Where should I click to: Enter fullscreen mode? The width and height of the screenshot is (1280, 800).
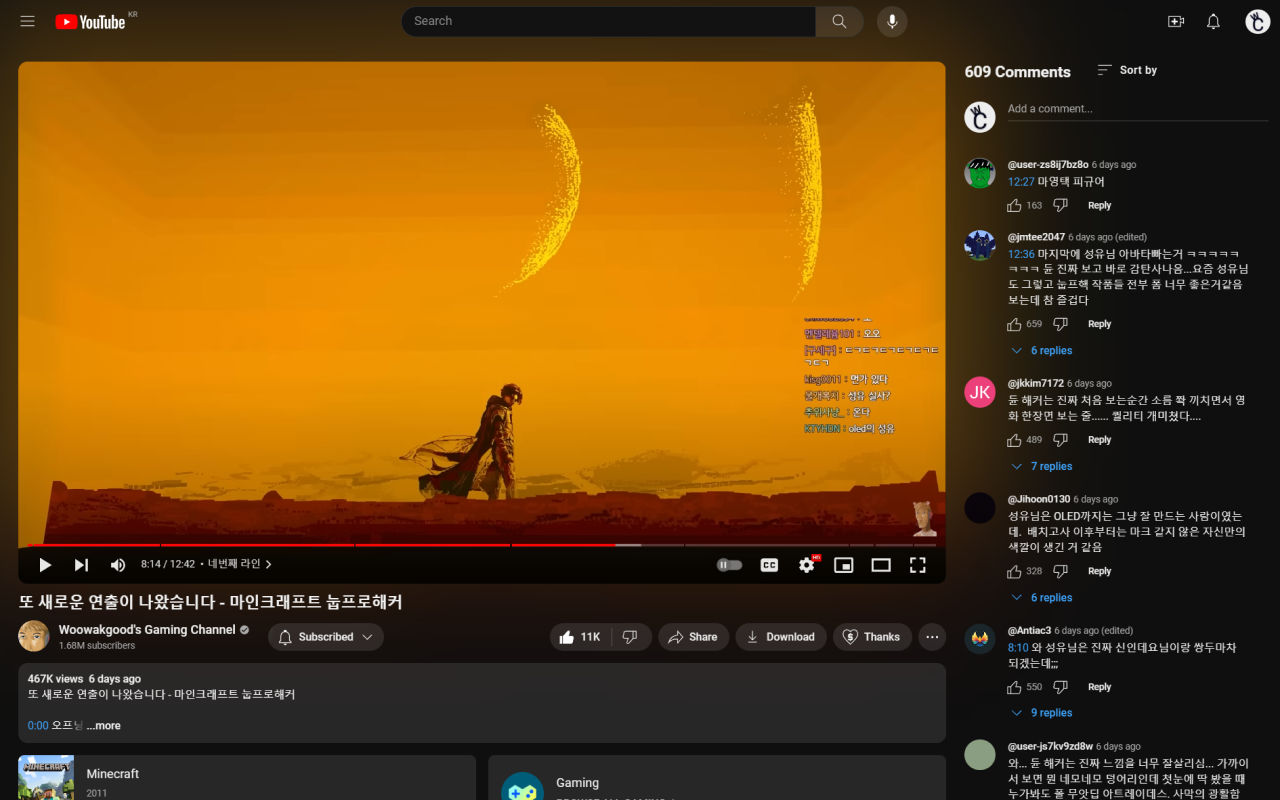917,564
